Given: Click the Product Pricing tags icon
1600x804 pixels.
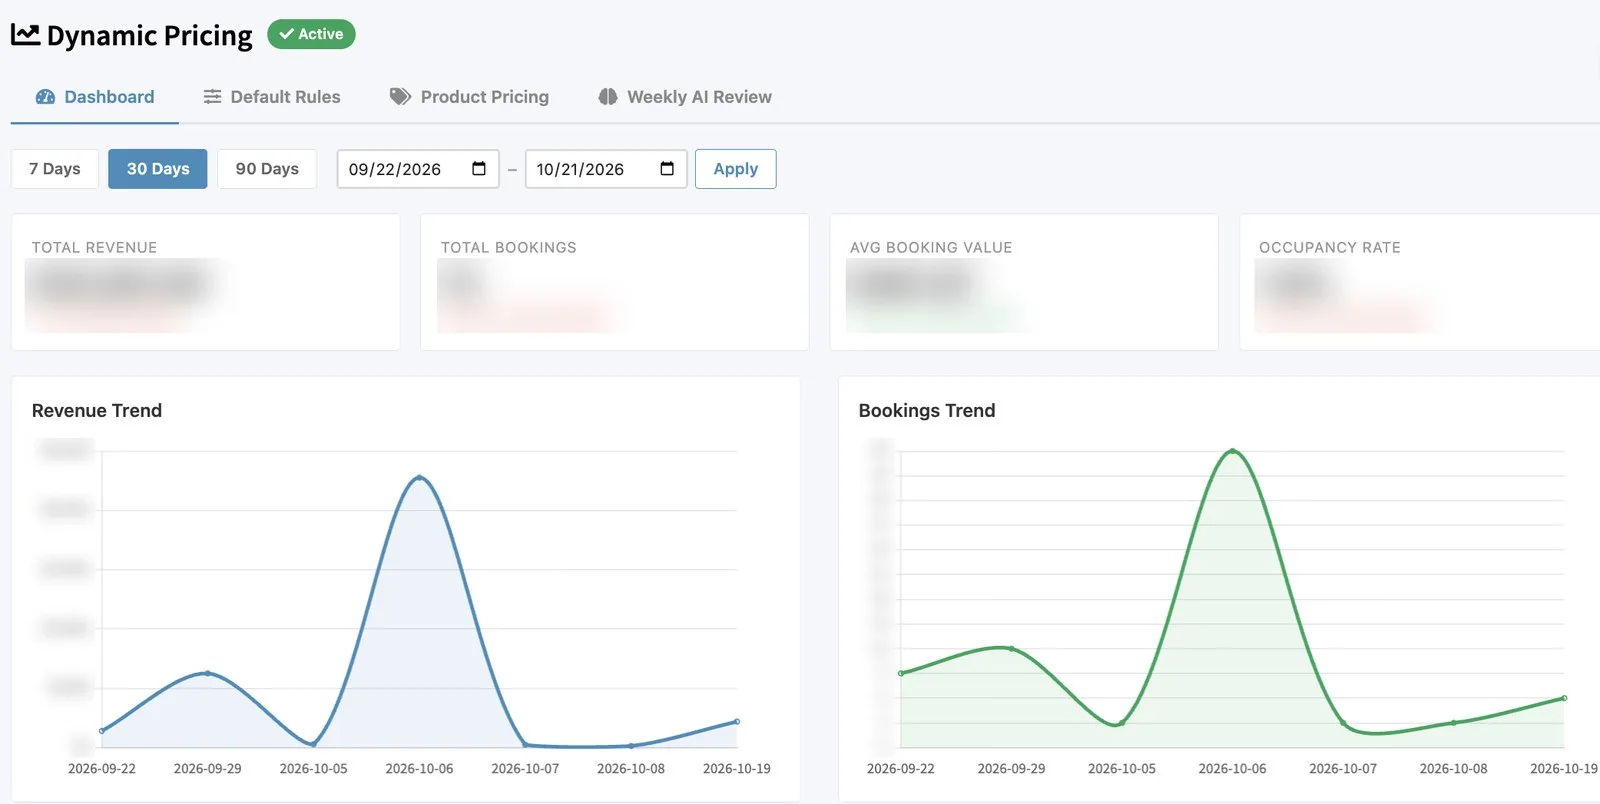Looking at the screenshot, I should tap(400, 97).
